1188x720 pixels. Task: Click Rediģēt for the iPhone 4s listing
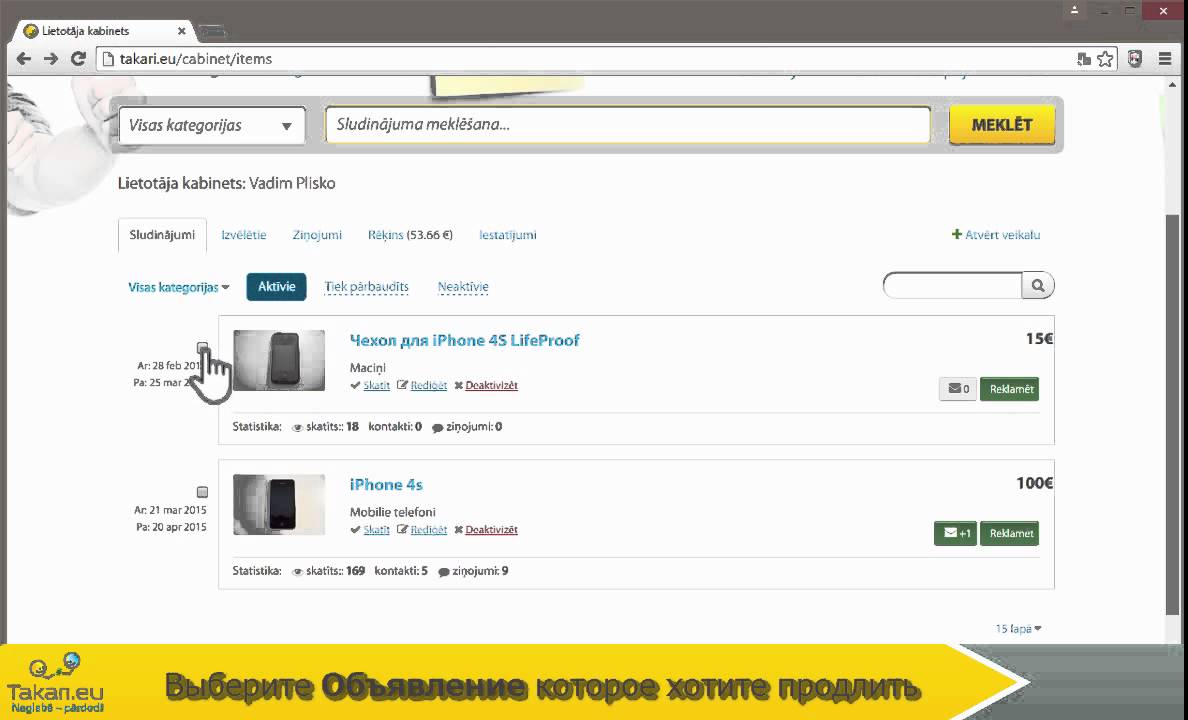click(x=428, y=530)
